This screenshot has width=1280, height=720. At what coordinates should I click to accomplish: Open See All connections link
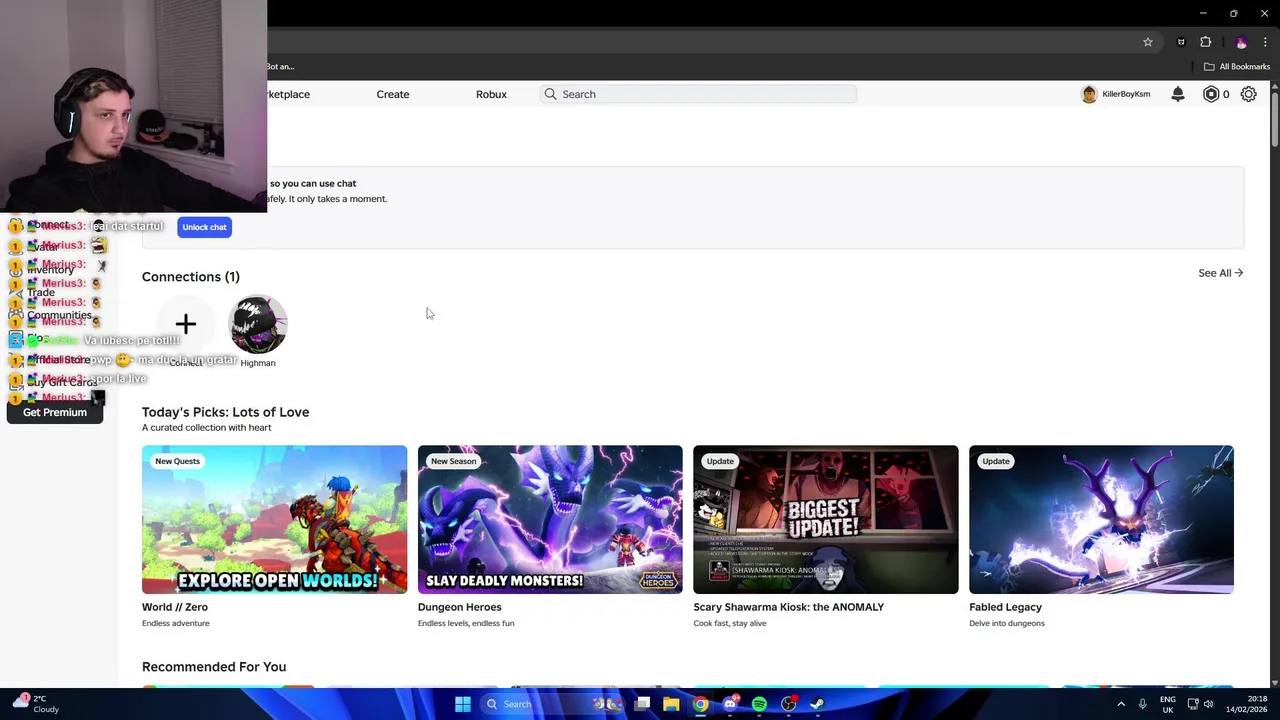point(1220,273)
